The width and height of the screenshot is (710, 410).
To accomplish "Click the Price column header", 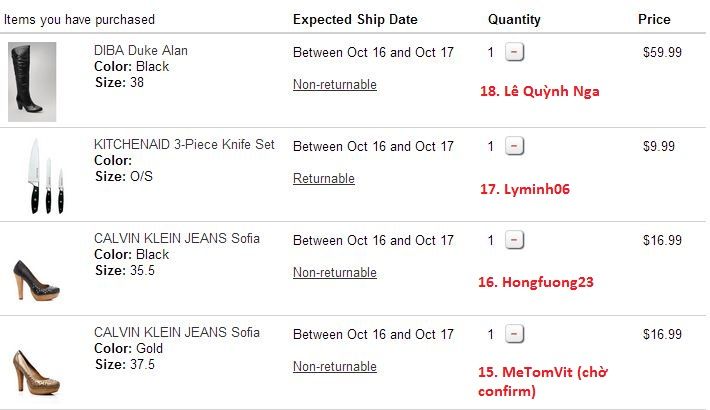I will 654,19.
